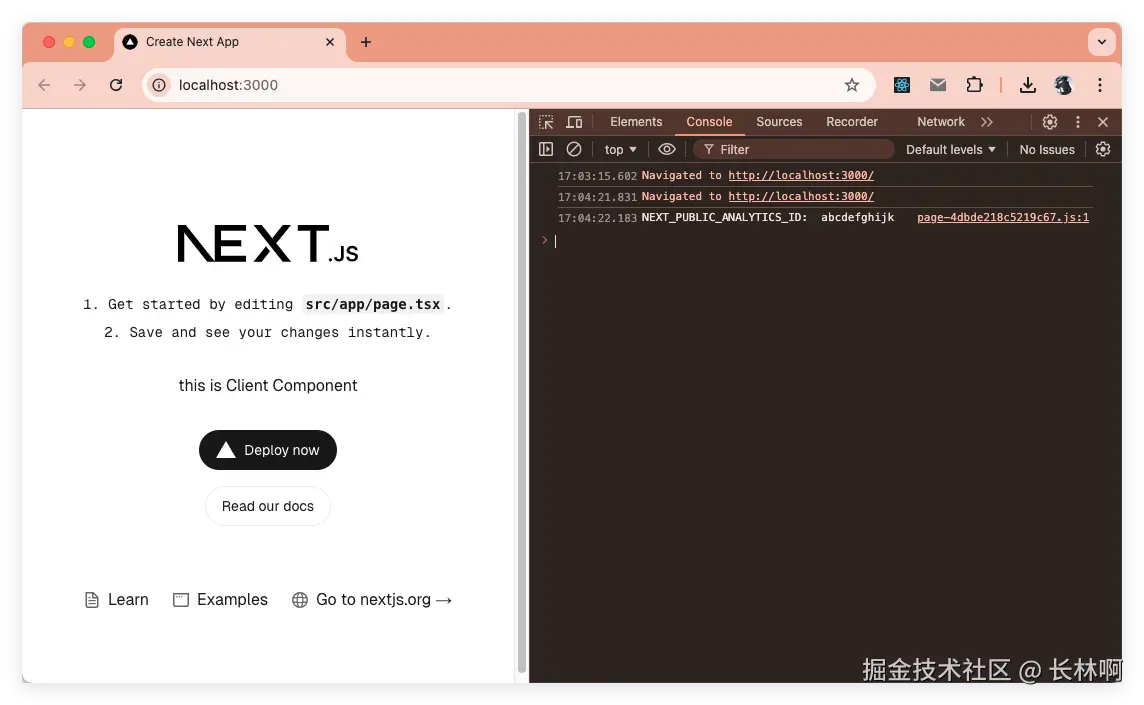Clear the console
1144x705 pixels.
click(x=574, y=150)
